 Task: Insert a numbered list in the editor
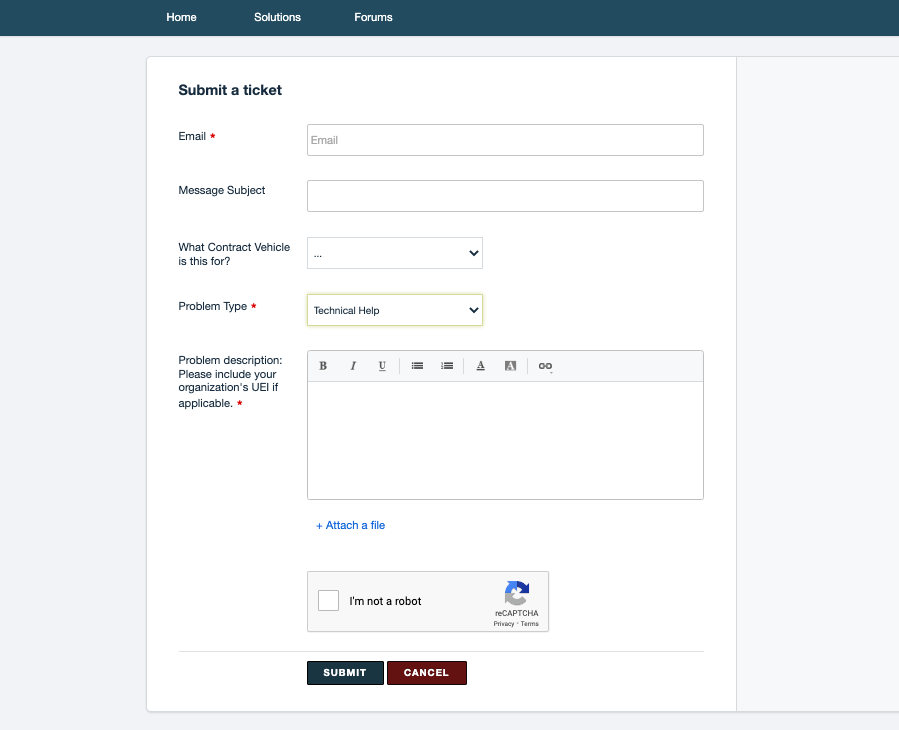pyautogui.click(x=447, y=365)
